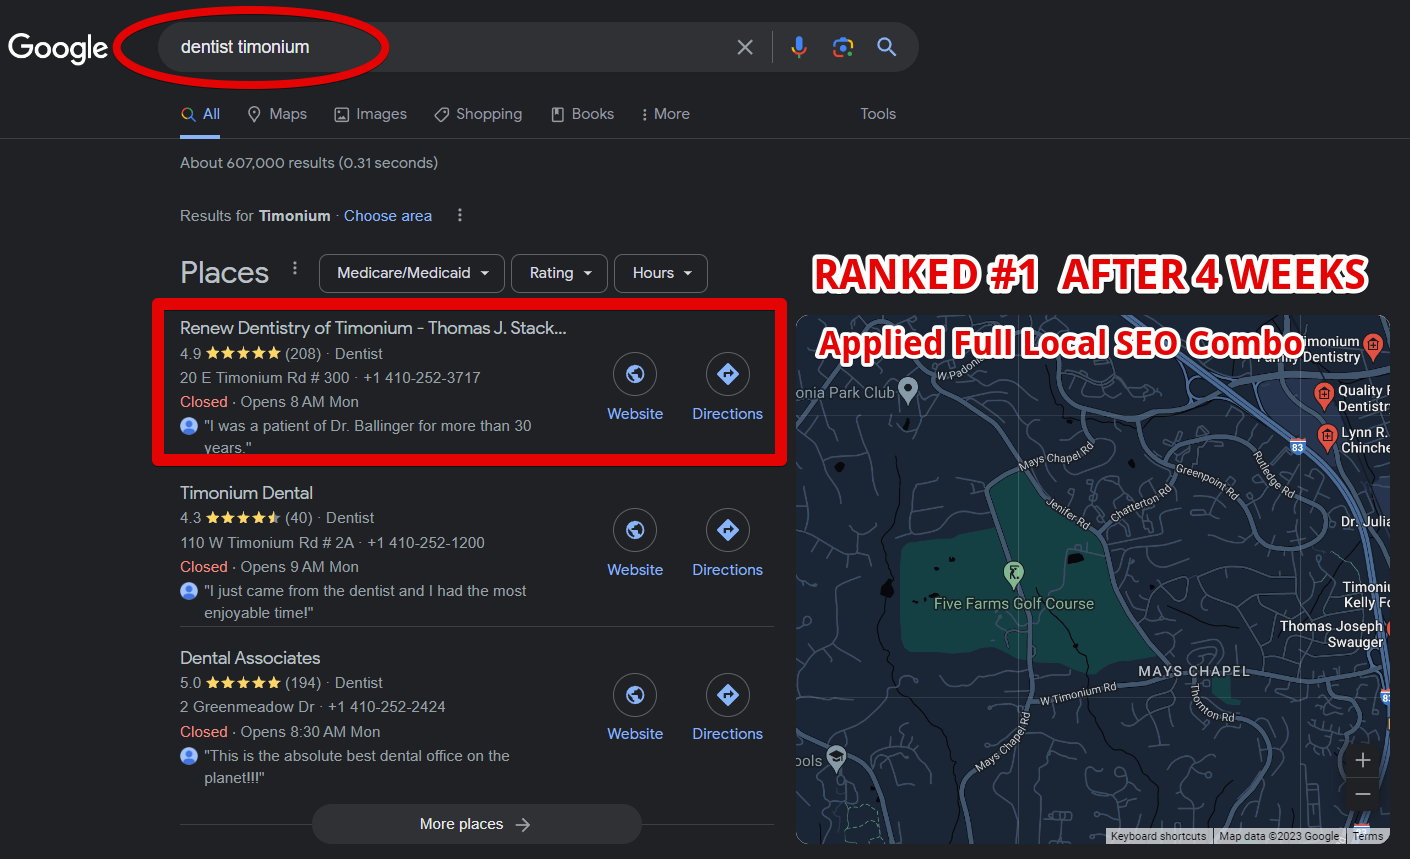Click the Five Farms Golf Course marker
Screen dimensions: 1410x859
tap(1013, 574)
